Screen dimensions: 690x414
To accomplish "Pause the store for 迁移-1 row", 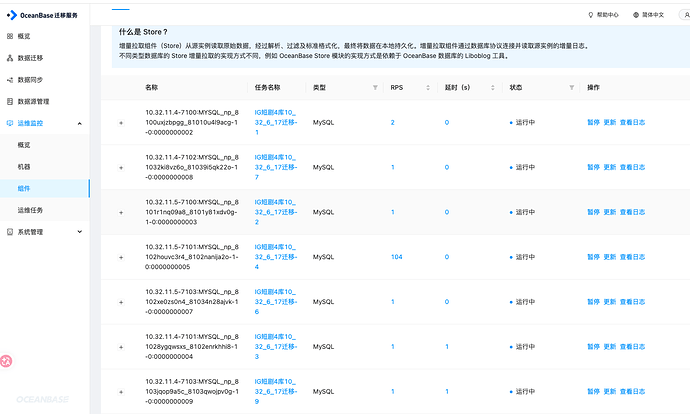I will click(593, 122).
